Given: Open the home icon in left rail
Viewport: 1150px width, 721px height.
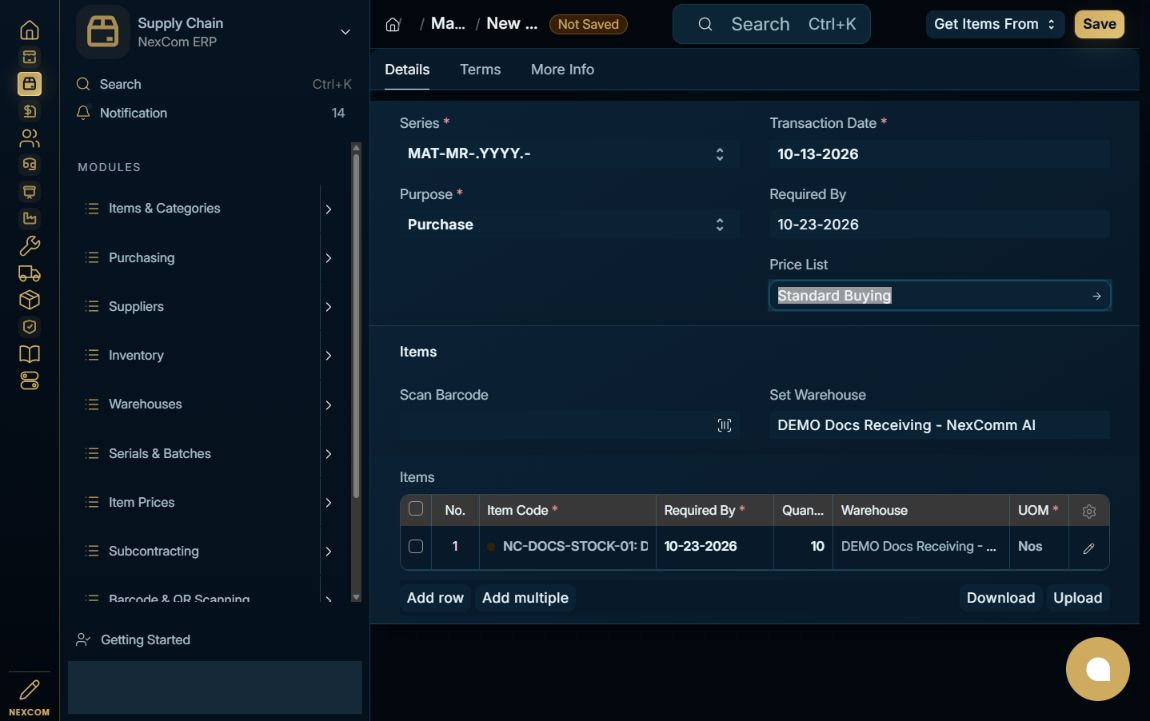Looking at the screenshot, I should 29,30.
